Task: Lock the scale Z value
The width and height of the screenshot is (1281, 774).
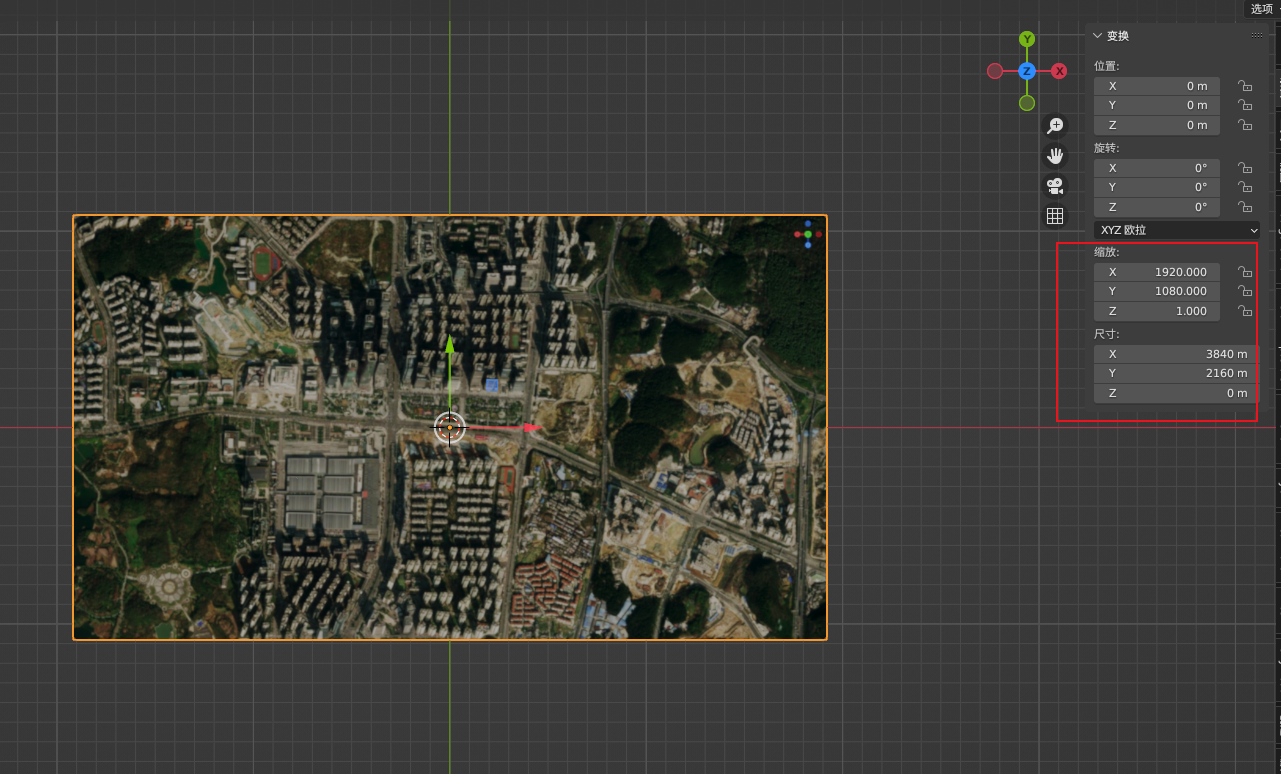Action: tap(1244, 311)
